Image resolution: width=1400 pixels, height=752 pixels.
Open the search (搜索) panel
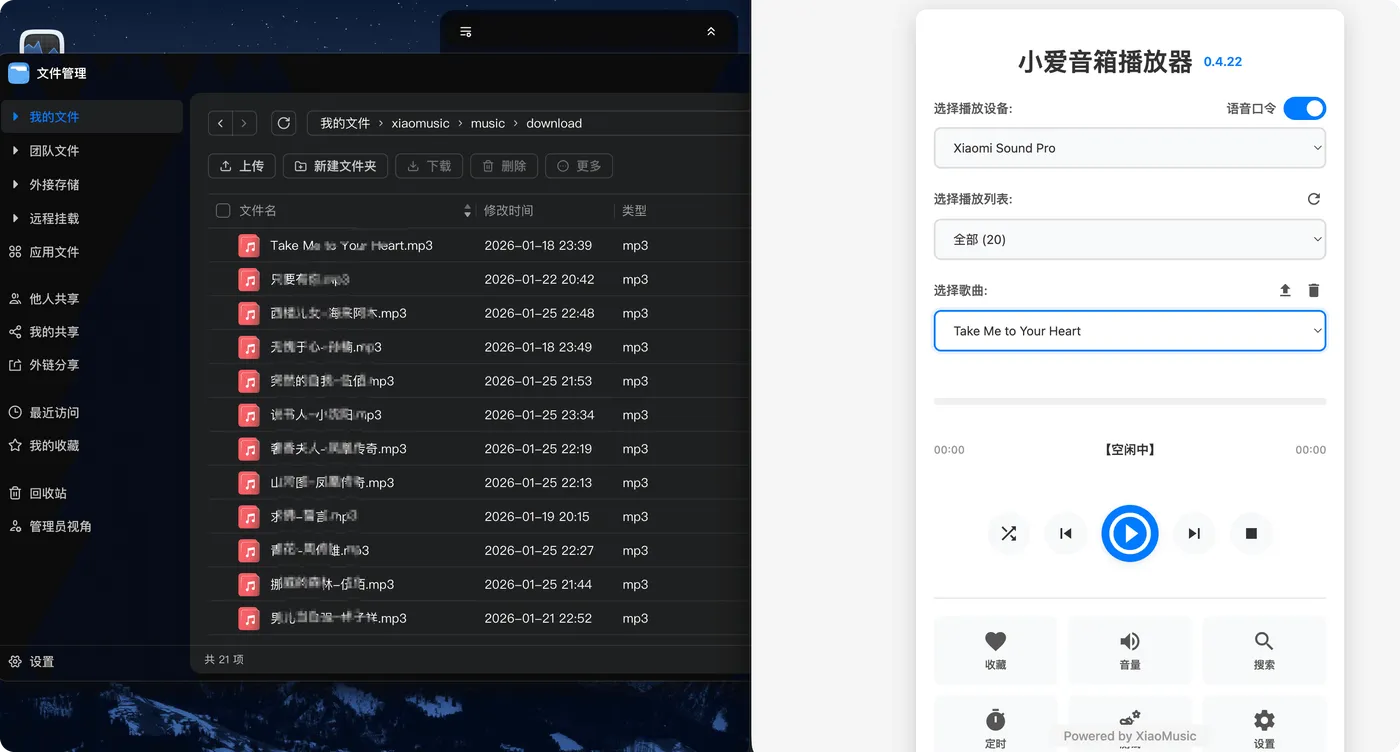click(1264, 650)
